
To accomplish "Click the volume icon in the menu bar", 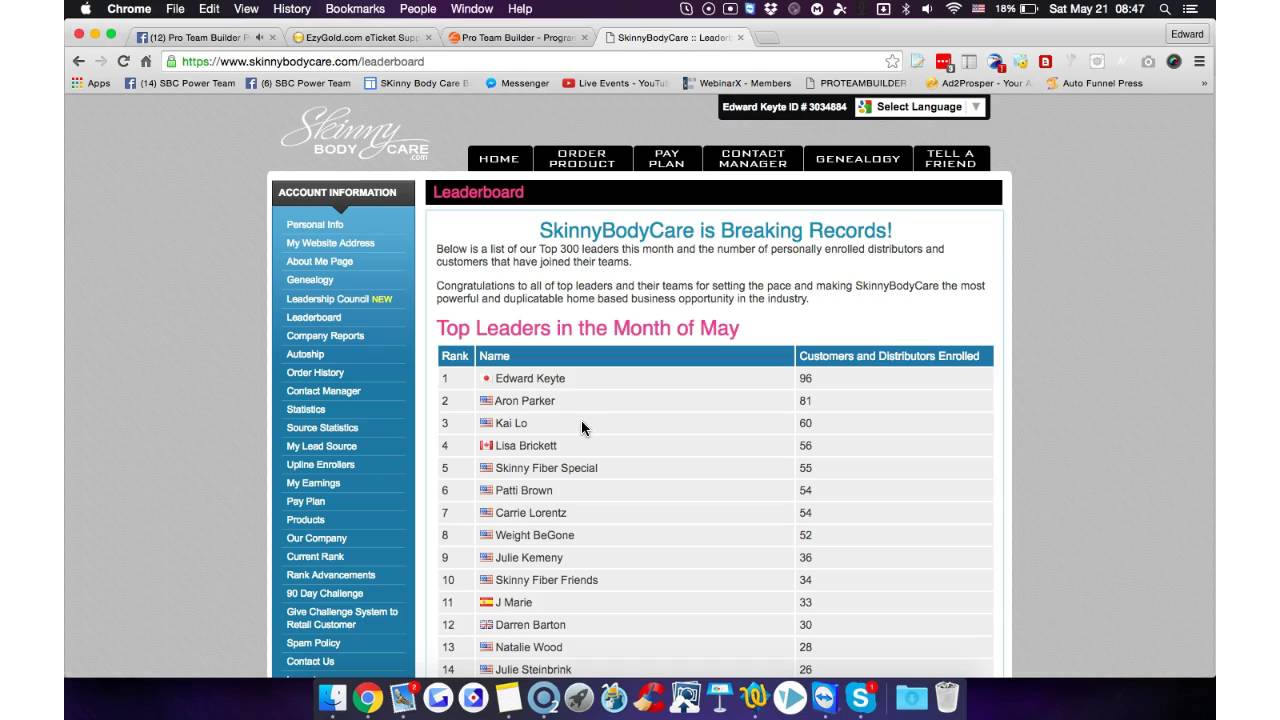I will (928, 9).
